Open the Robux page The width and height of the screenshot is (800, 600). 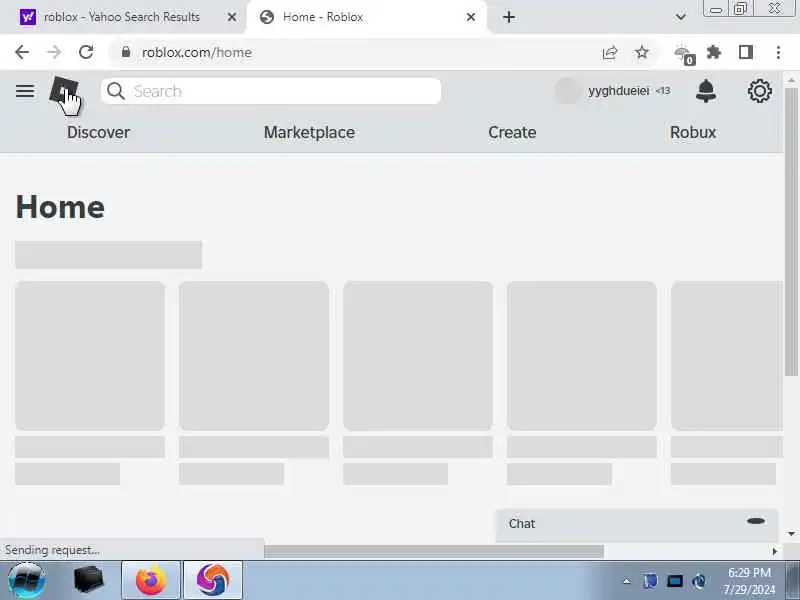pos(693,133)
